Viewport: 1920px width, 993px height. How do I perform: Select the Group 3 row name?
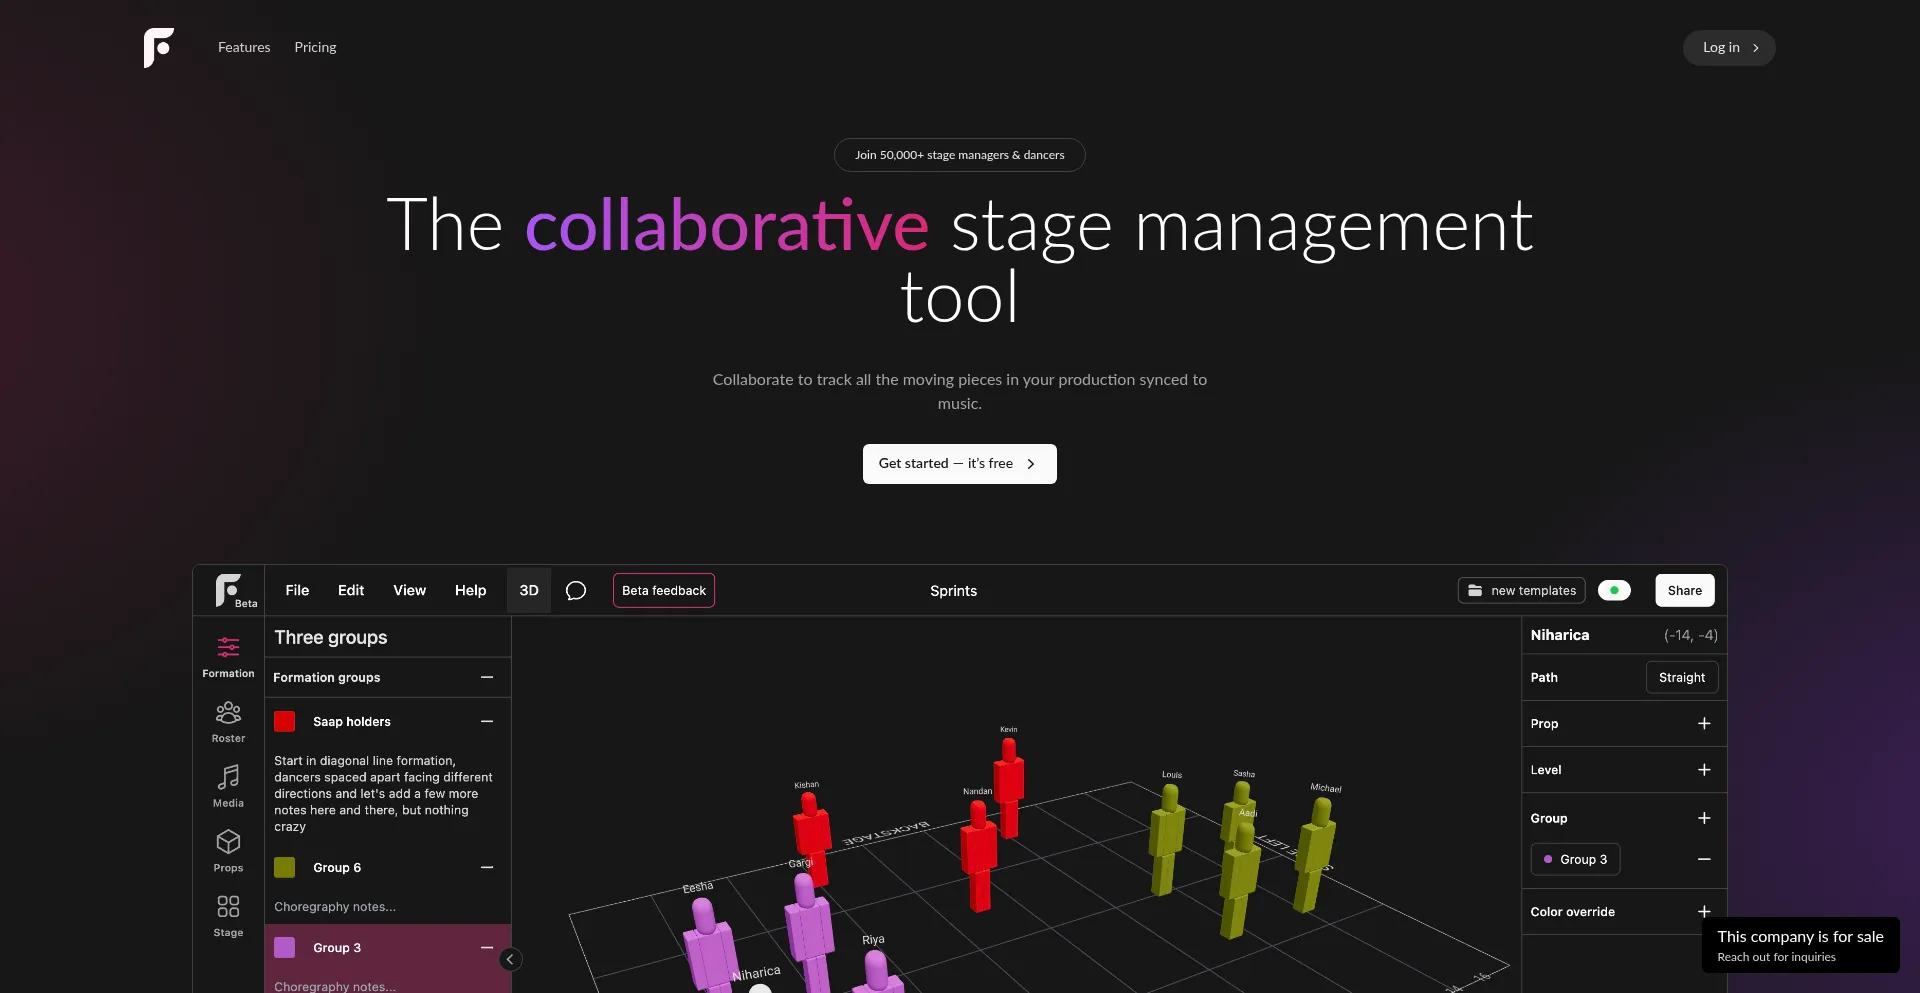coord(337,948)
